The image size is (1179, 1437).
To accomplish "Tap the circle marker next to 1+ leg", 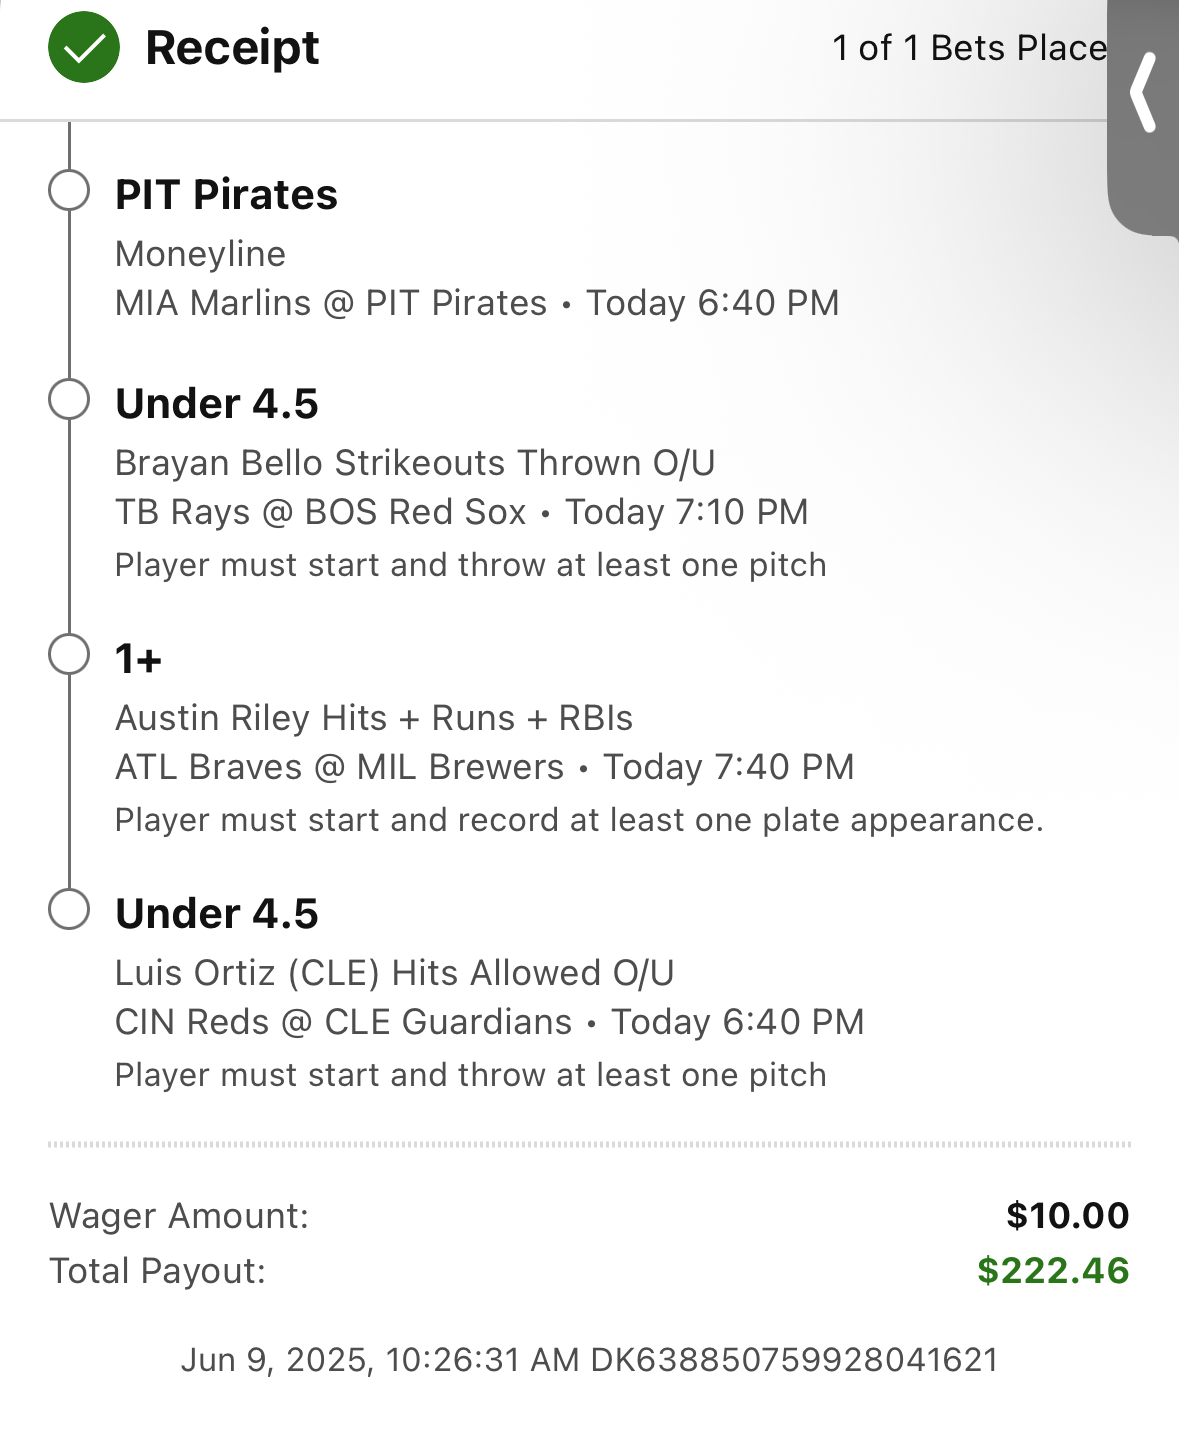I will 69,655.
